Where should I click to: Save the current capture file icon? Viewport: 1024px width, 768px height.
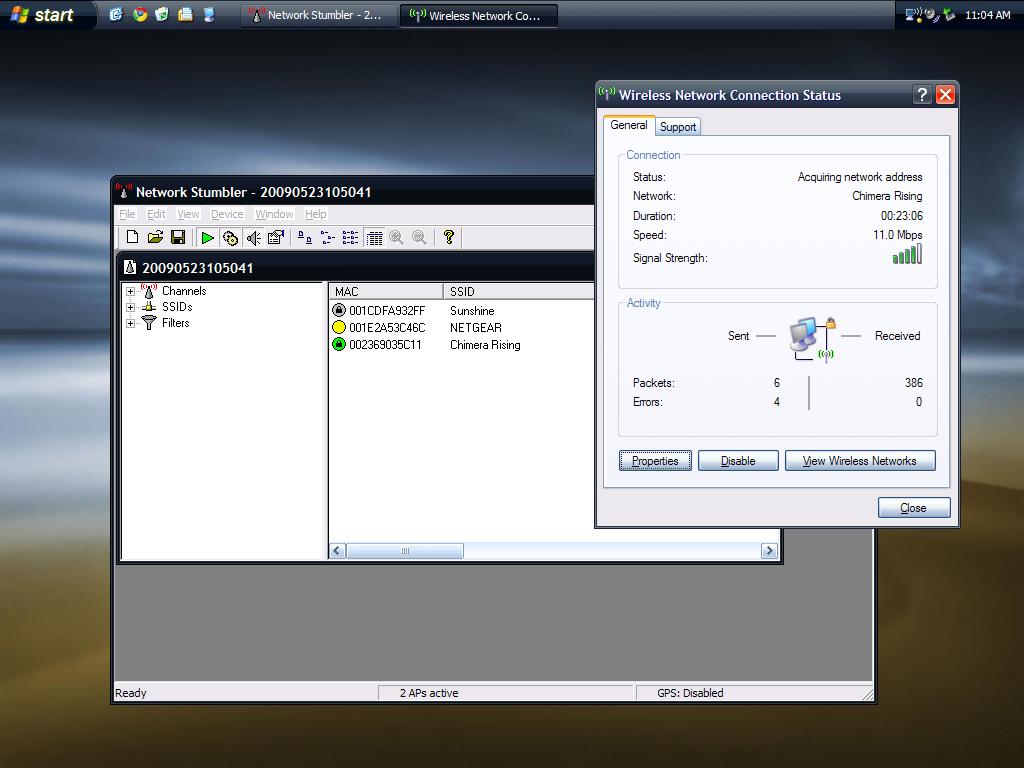[x=178, y=237]
